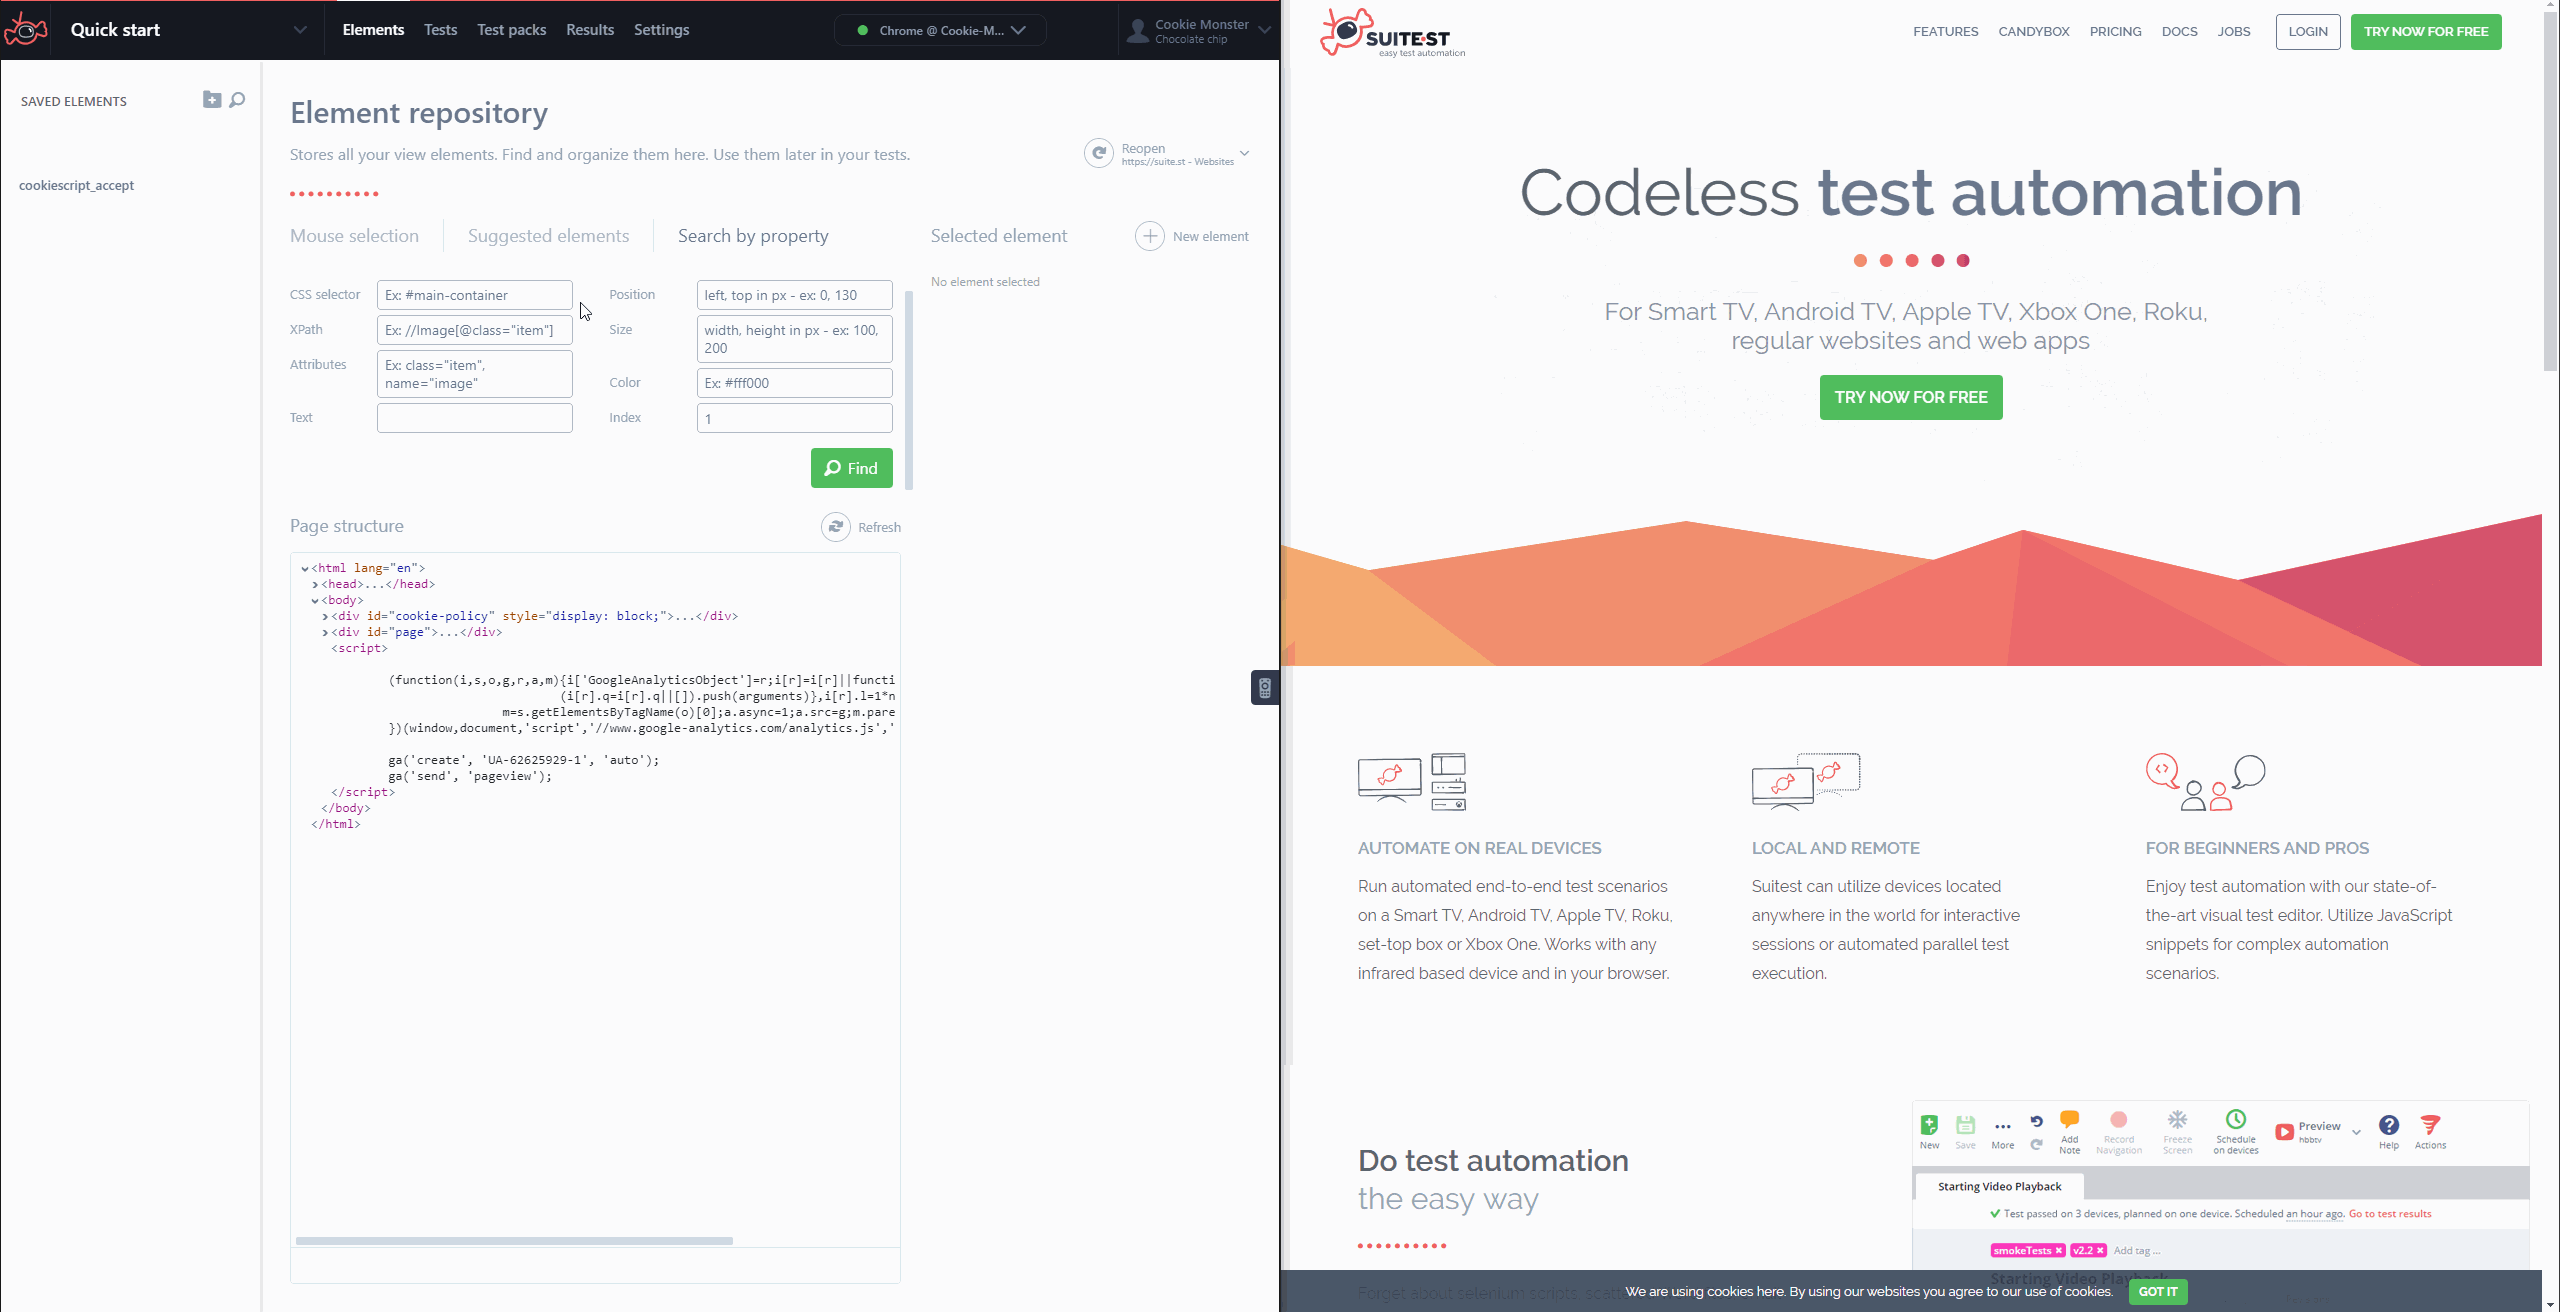Click the green Find button

pos(851,468)
